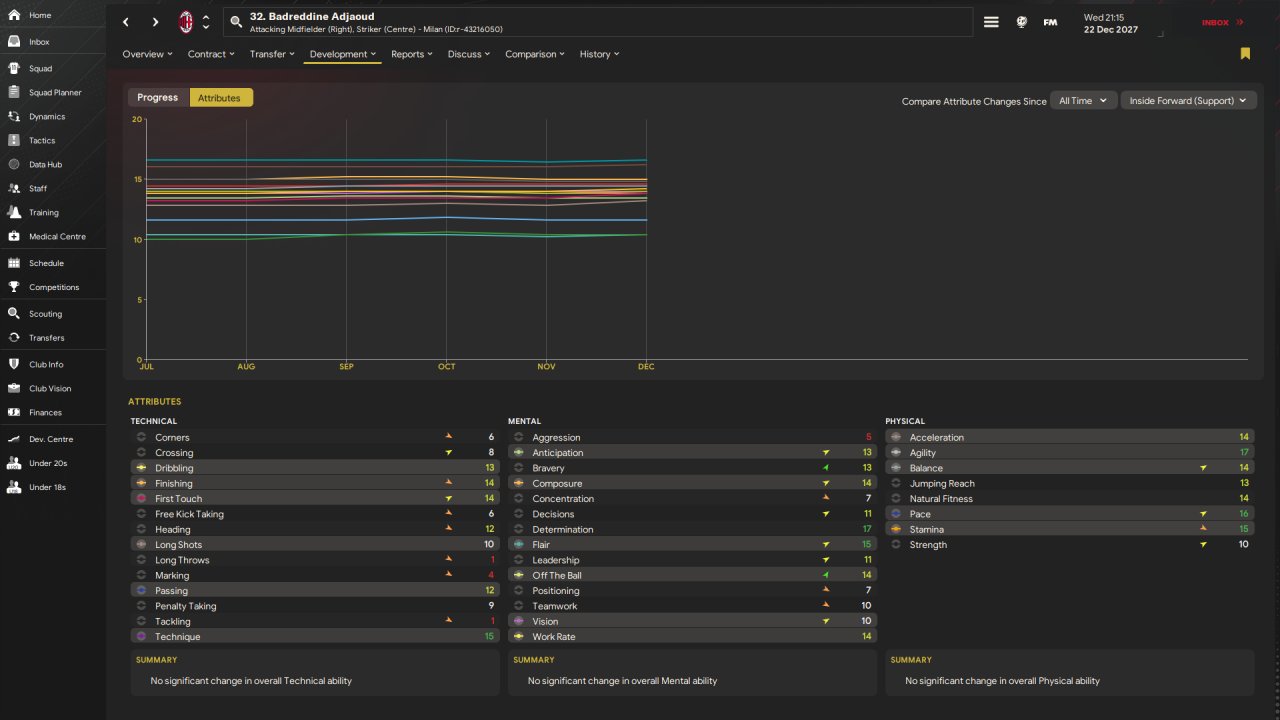Screen dimensions: 1280x720
Task: Click the yellow bookmark icon
Action: [1245, 54]
